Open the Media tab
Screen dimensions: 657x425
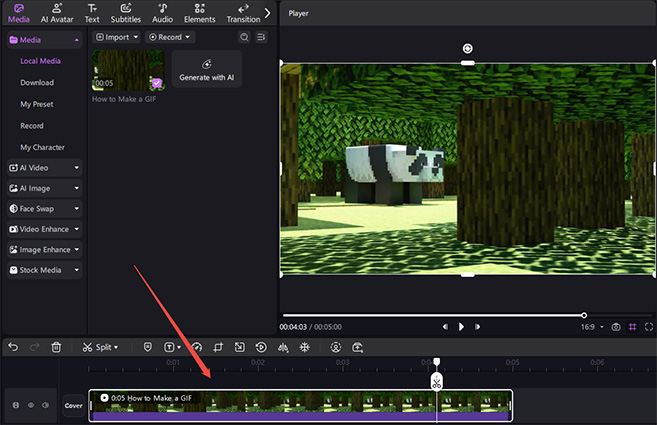(19, 13)
